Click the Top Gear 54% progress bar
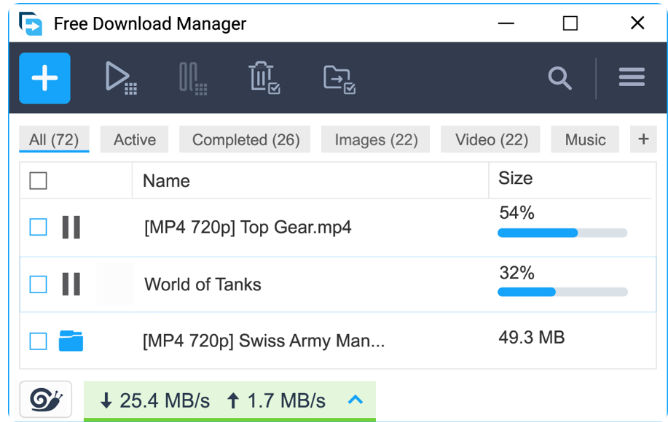This screenshot has width=668, height=422. pos(562,233)
